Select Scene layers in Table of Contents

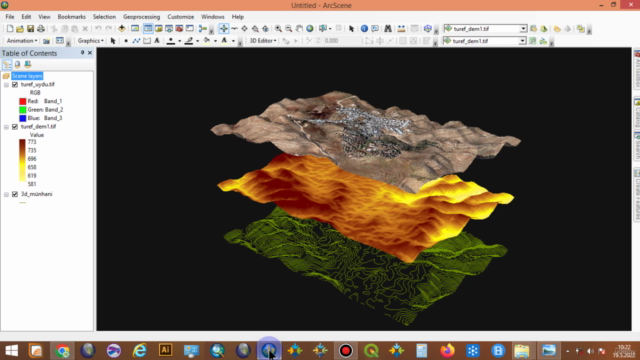[x=27, y=76]
